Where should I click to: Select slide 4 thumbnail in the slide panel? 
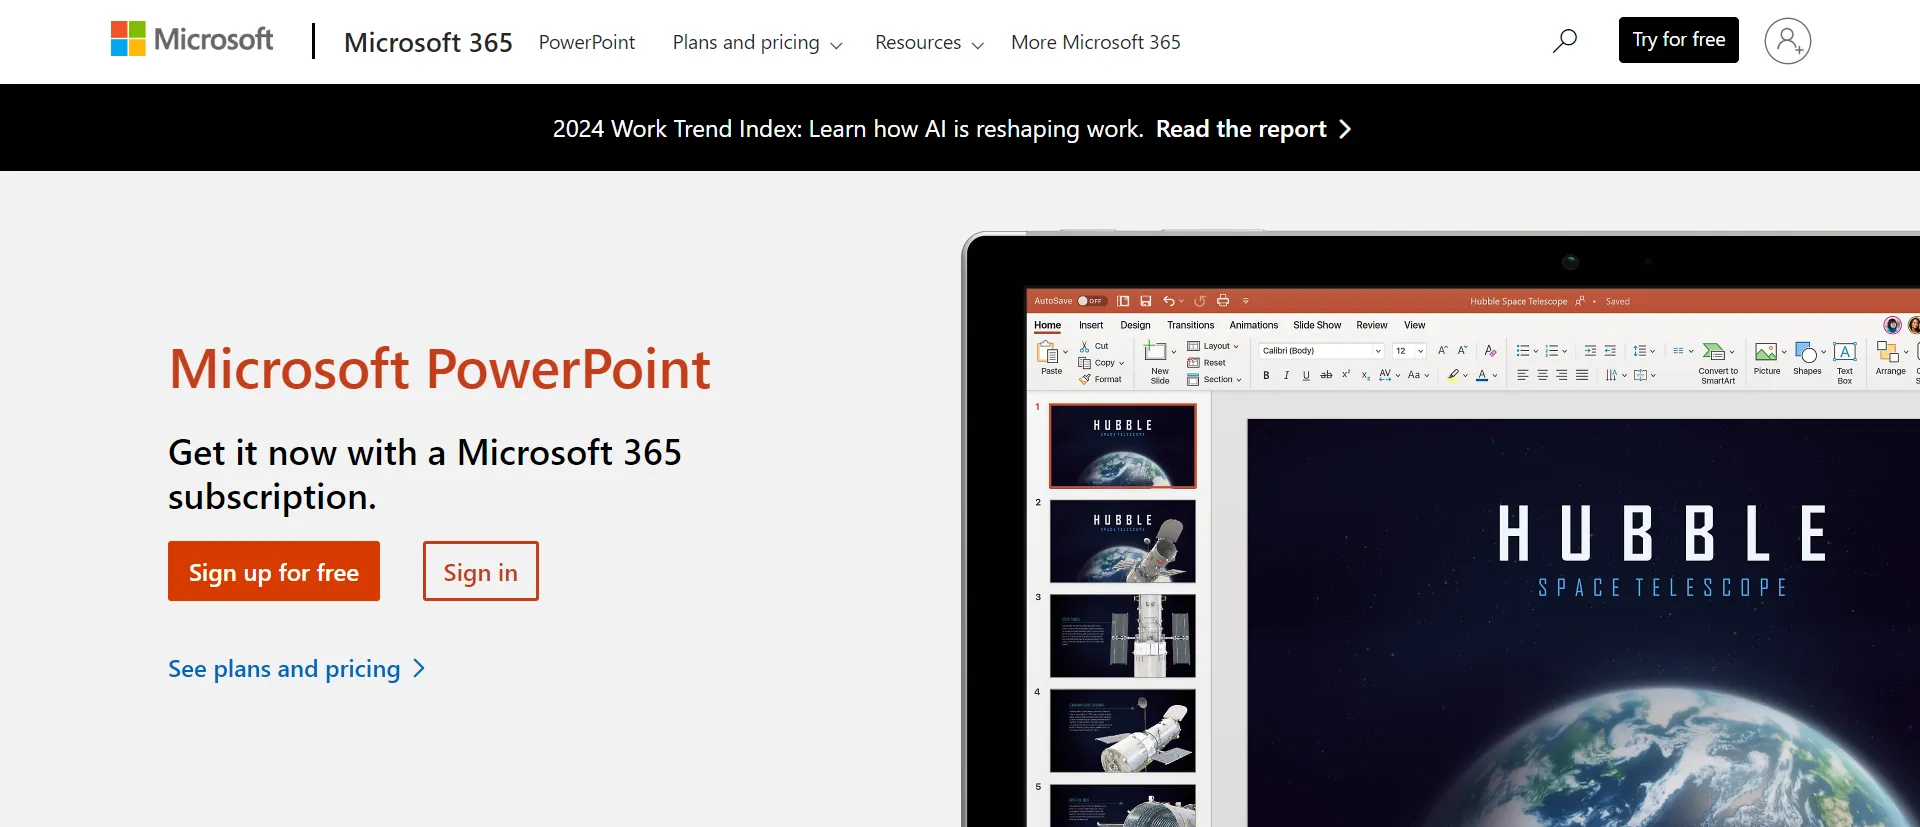point(1123,730)
